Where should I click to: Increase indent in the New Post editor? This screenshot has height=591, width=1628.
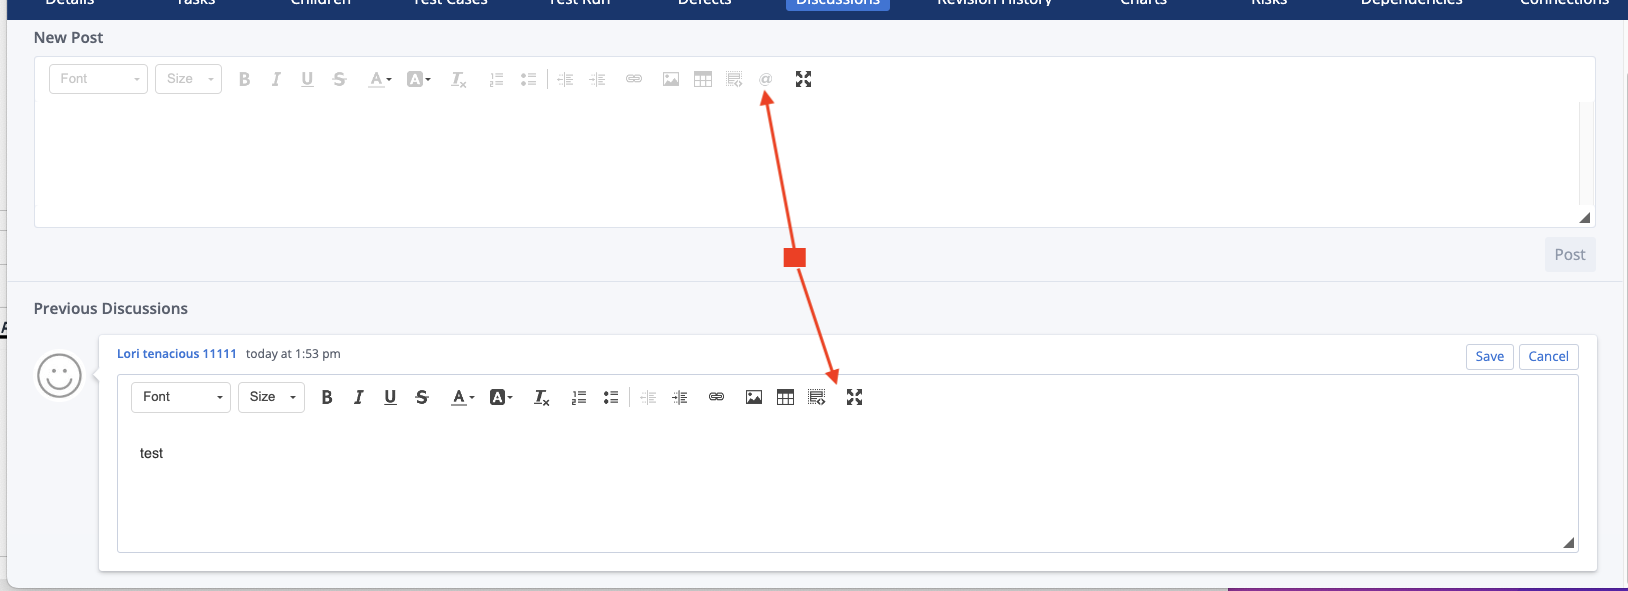(597, 79)
